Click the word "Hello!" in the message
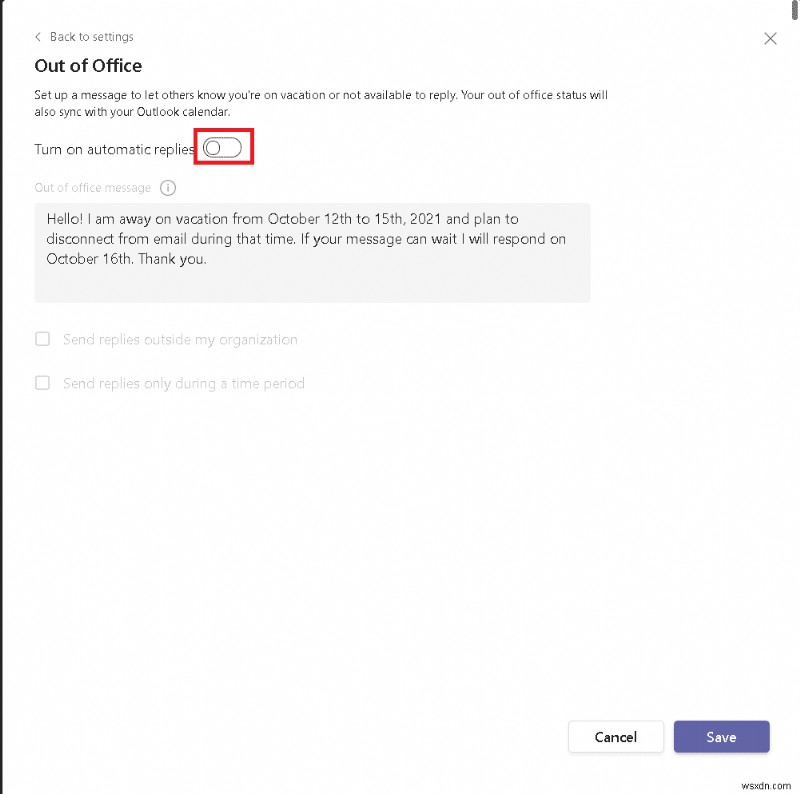The image size is (800, 794). point(66,219)
